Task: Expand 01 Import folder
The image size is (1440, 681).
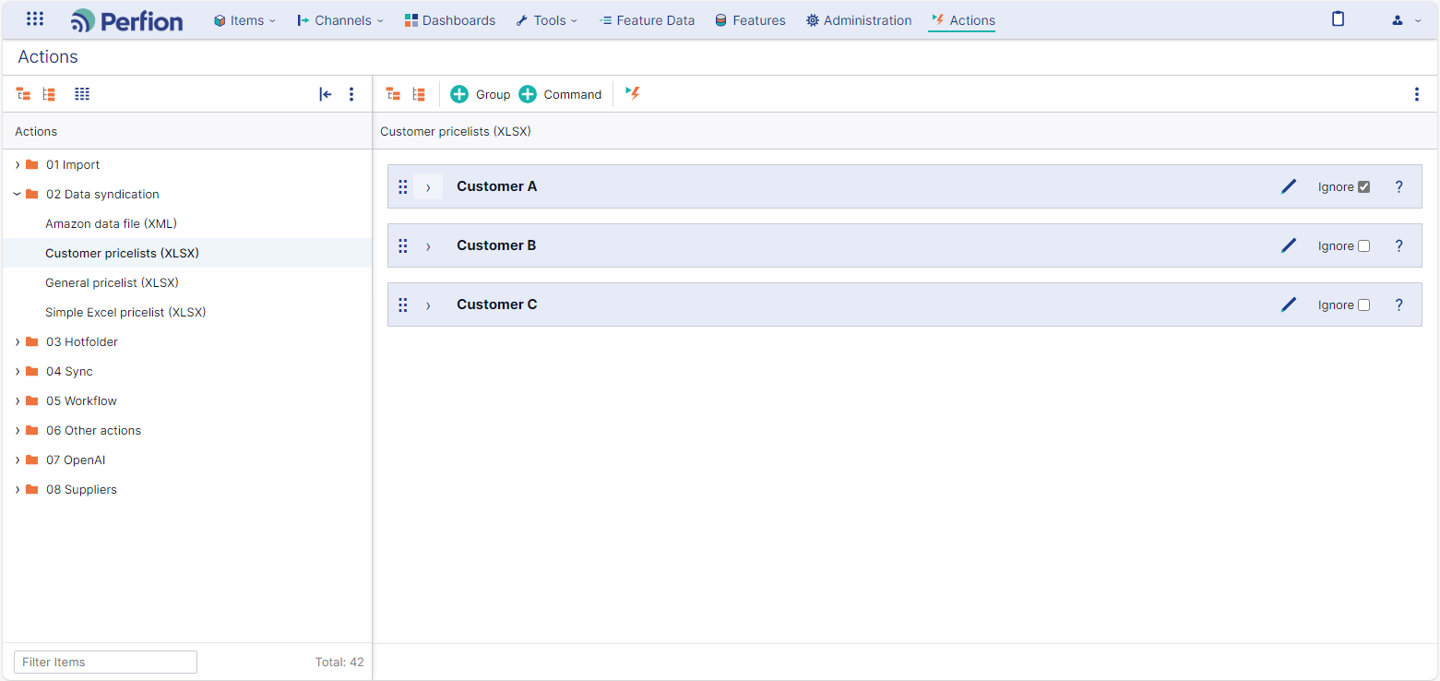Action: coord(18,165)
